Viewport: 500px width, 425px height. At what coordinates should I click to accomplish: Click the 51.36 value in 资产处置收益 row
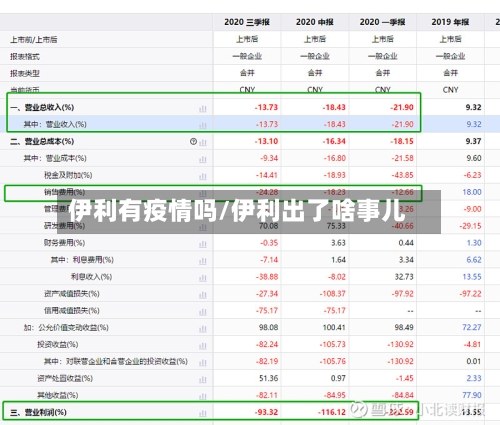pos(269,379)
